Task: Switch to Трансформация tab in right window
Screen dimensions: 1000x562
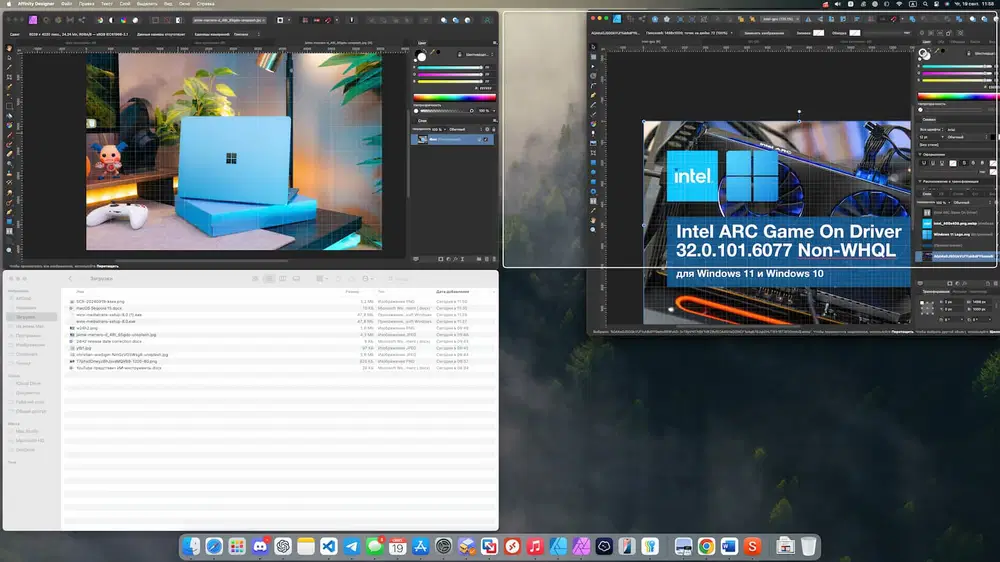Action: coord(936,292)
